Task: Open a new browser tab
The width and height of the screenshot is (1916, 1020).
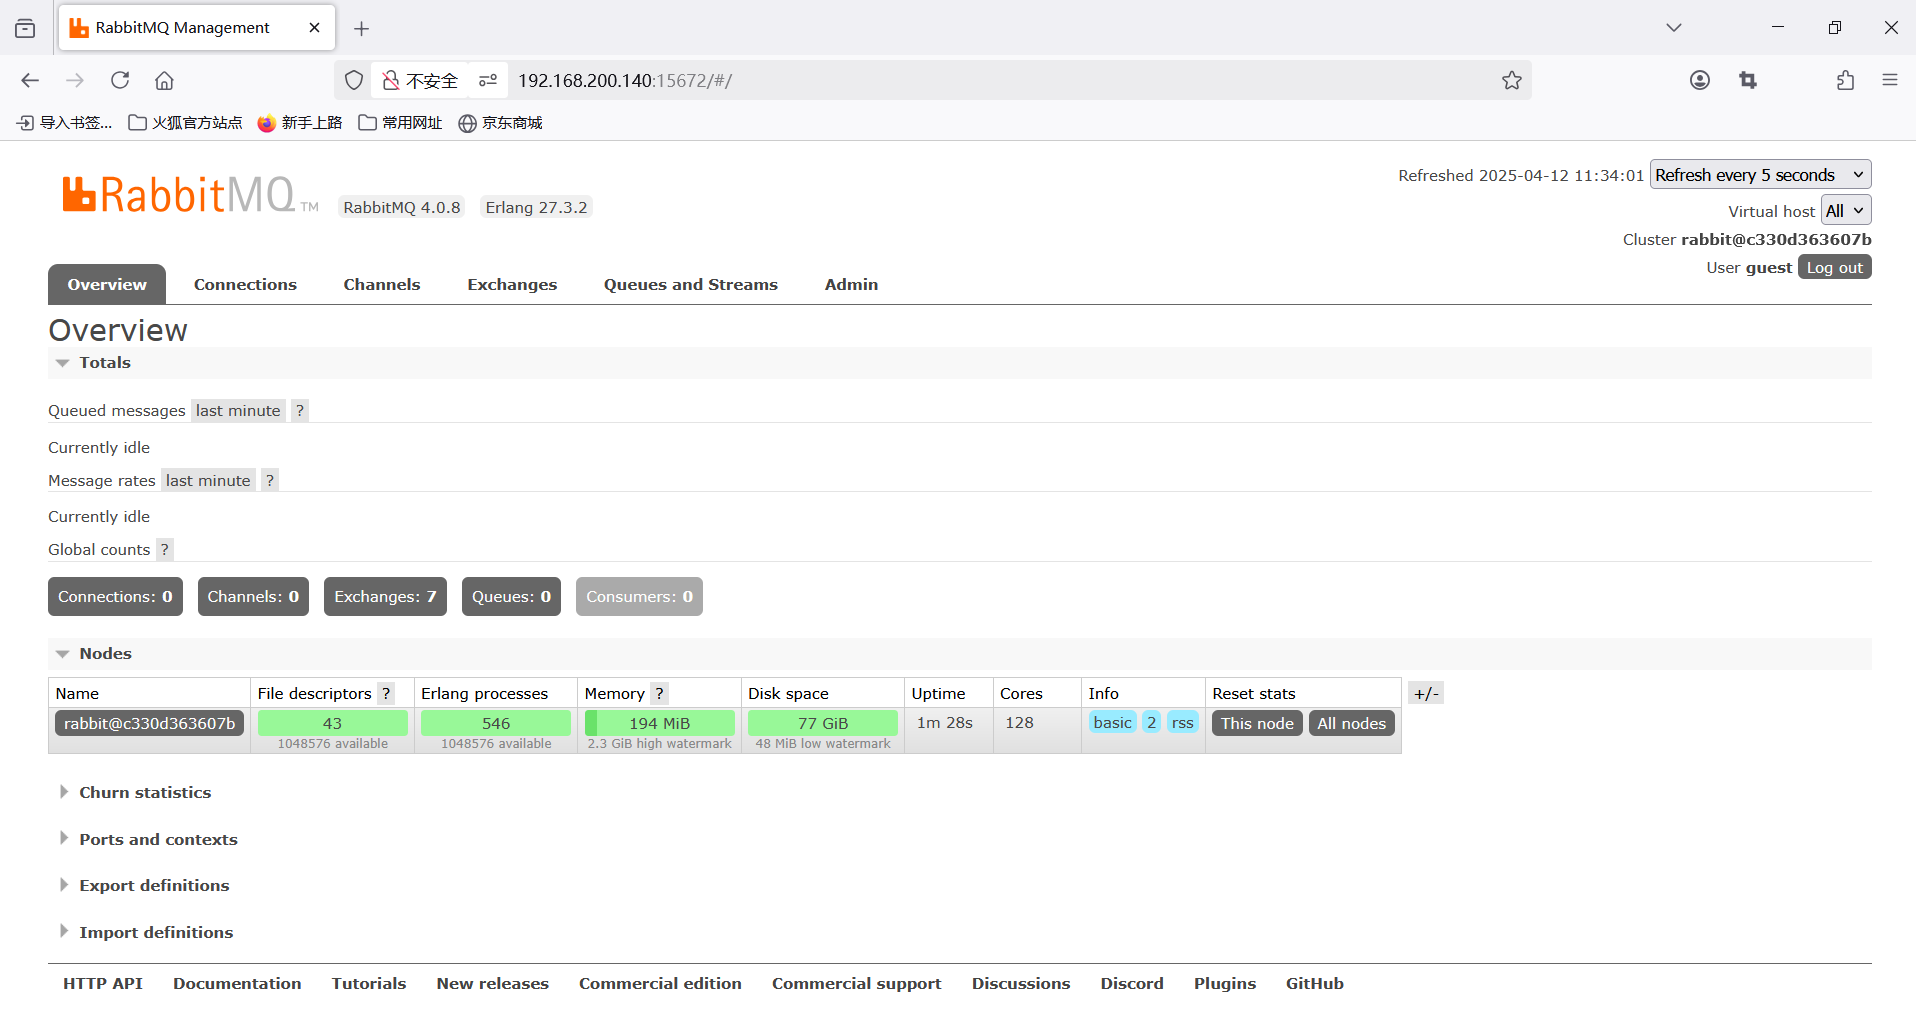Action: 362,28
